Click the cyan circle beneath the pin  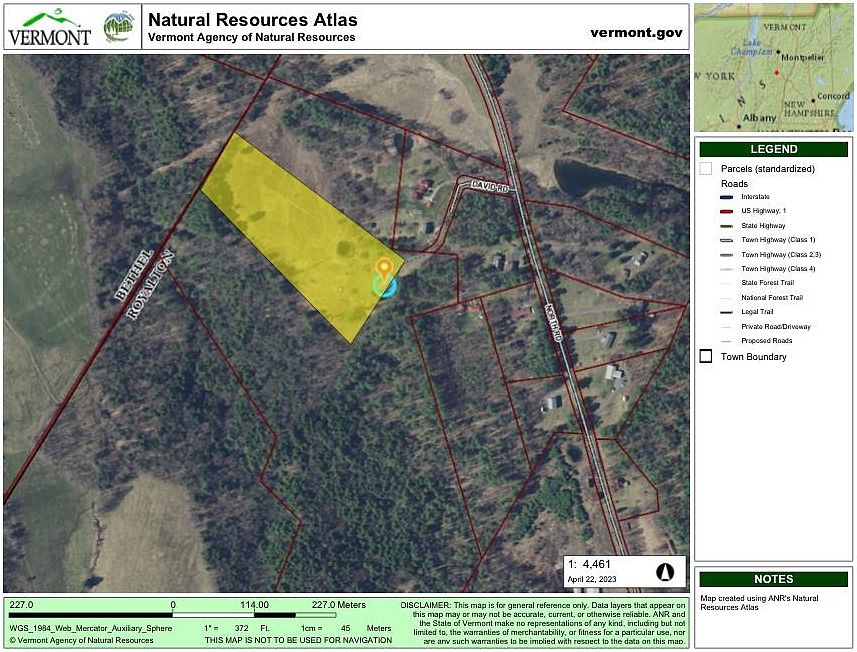coord(384,285)
